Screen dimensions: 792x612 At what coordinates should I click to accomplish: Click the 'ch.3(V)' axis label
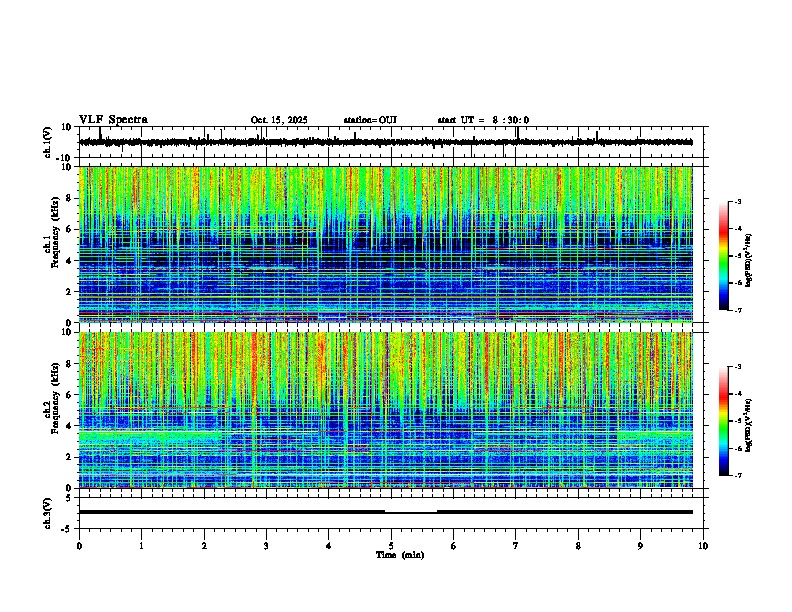(48, 514)
